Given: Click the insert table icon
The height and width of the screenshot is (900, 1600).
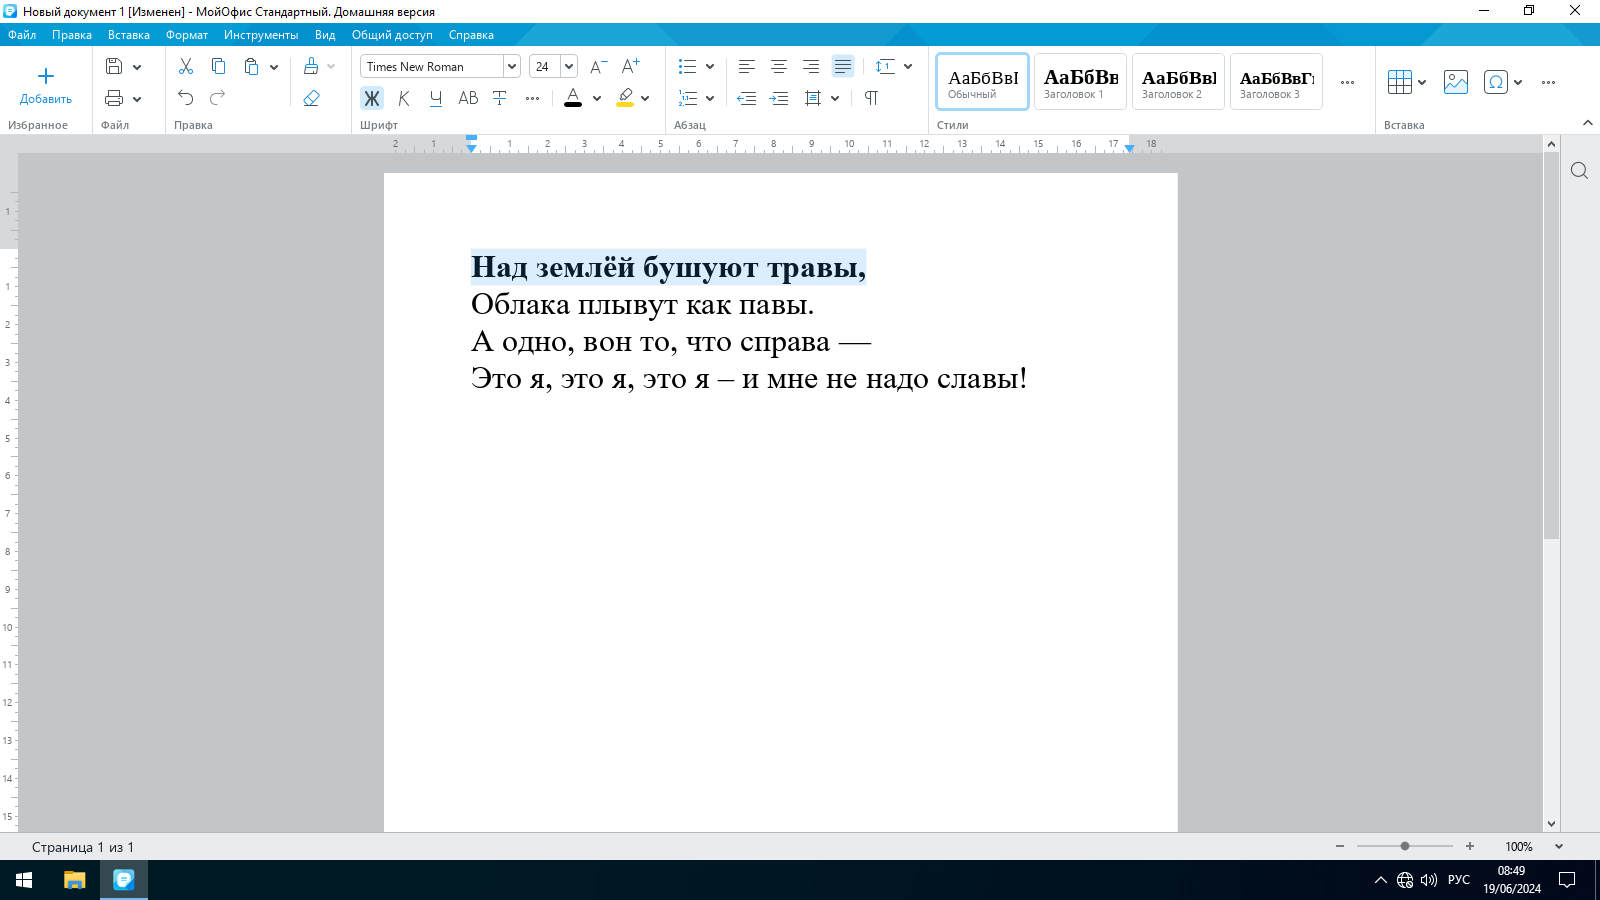Looking at the screenshot, I should pos(1400,82).
